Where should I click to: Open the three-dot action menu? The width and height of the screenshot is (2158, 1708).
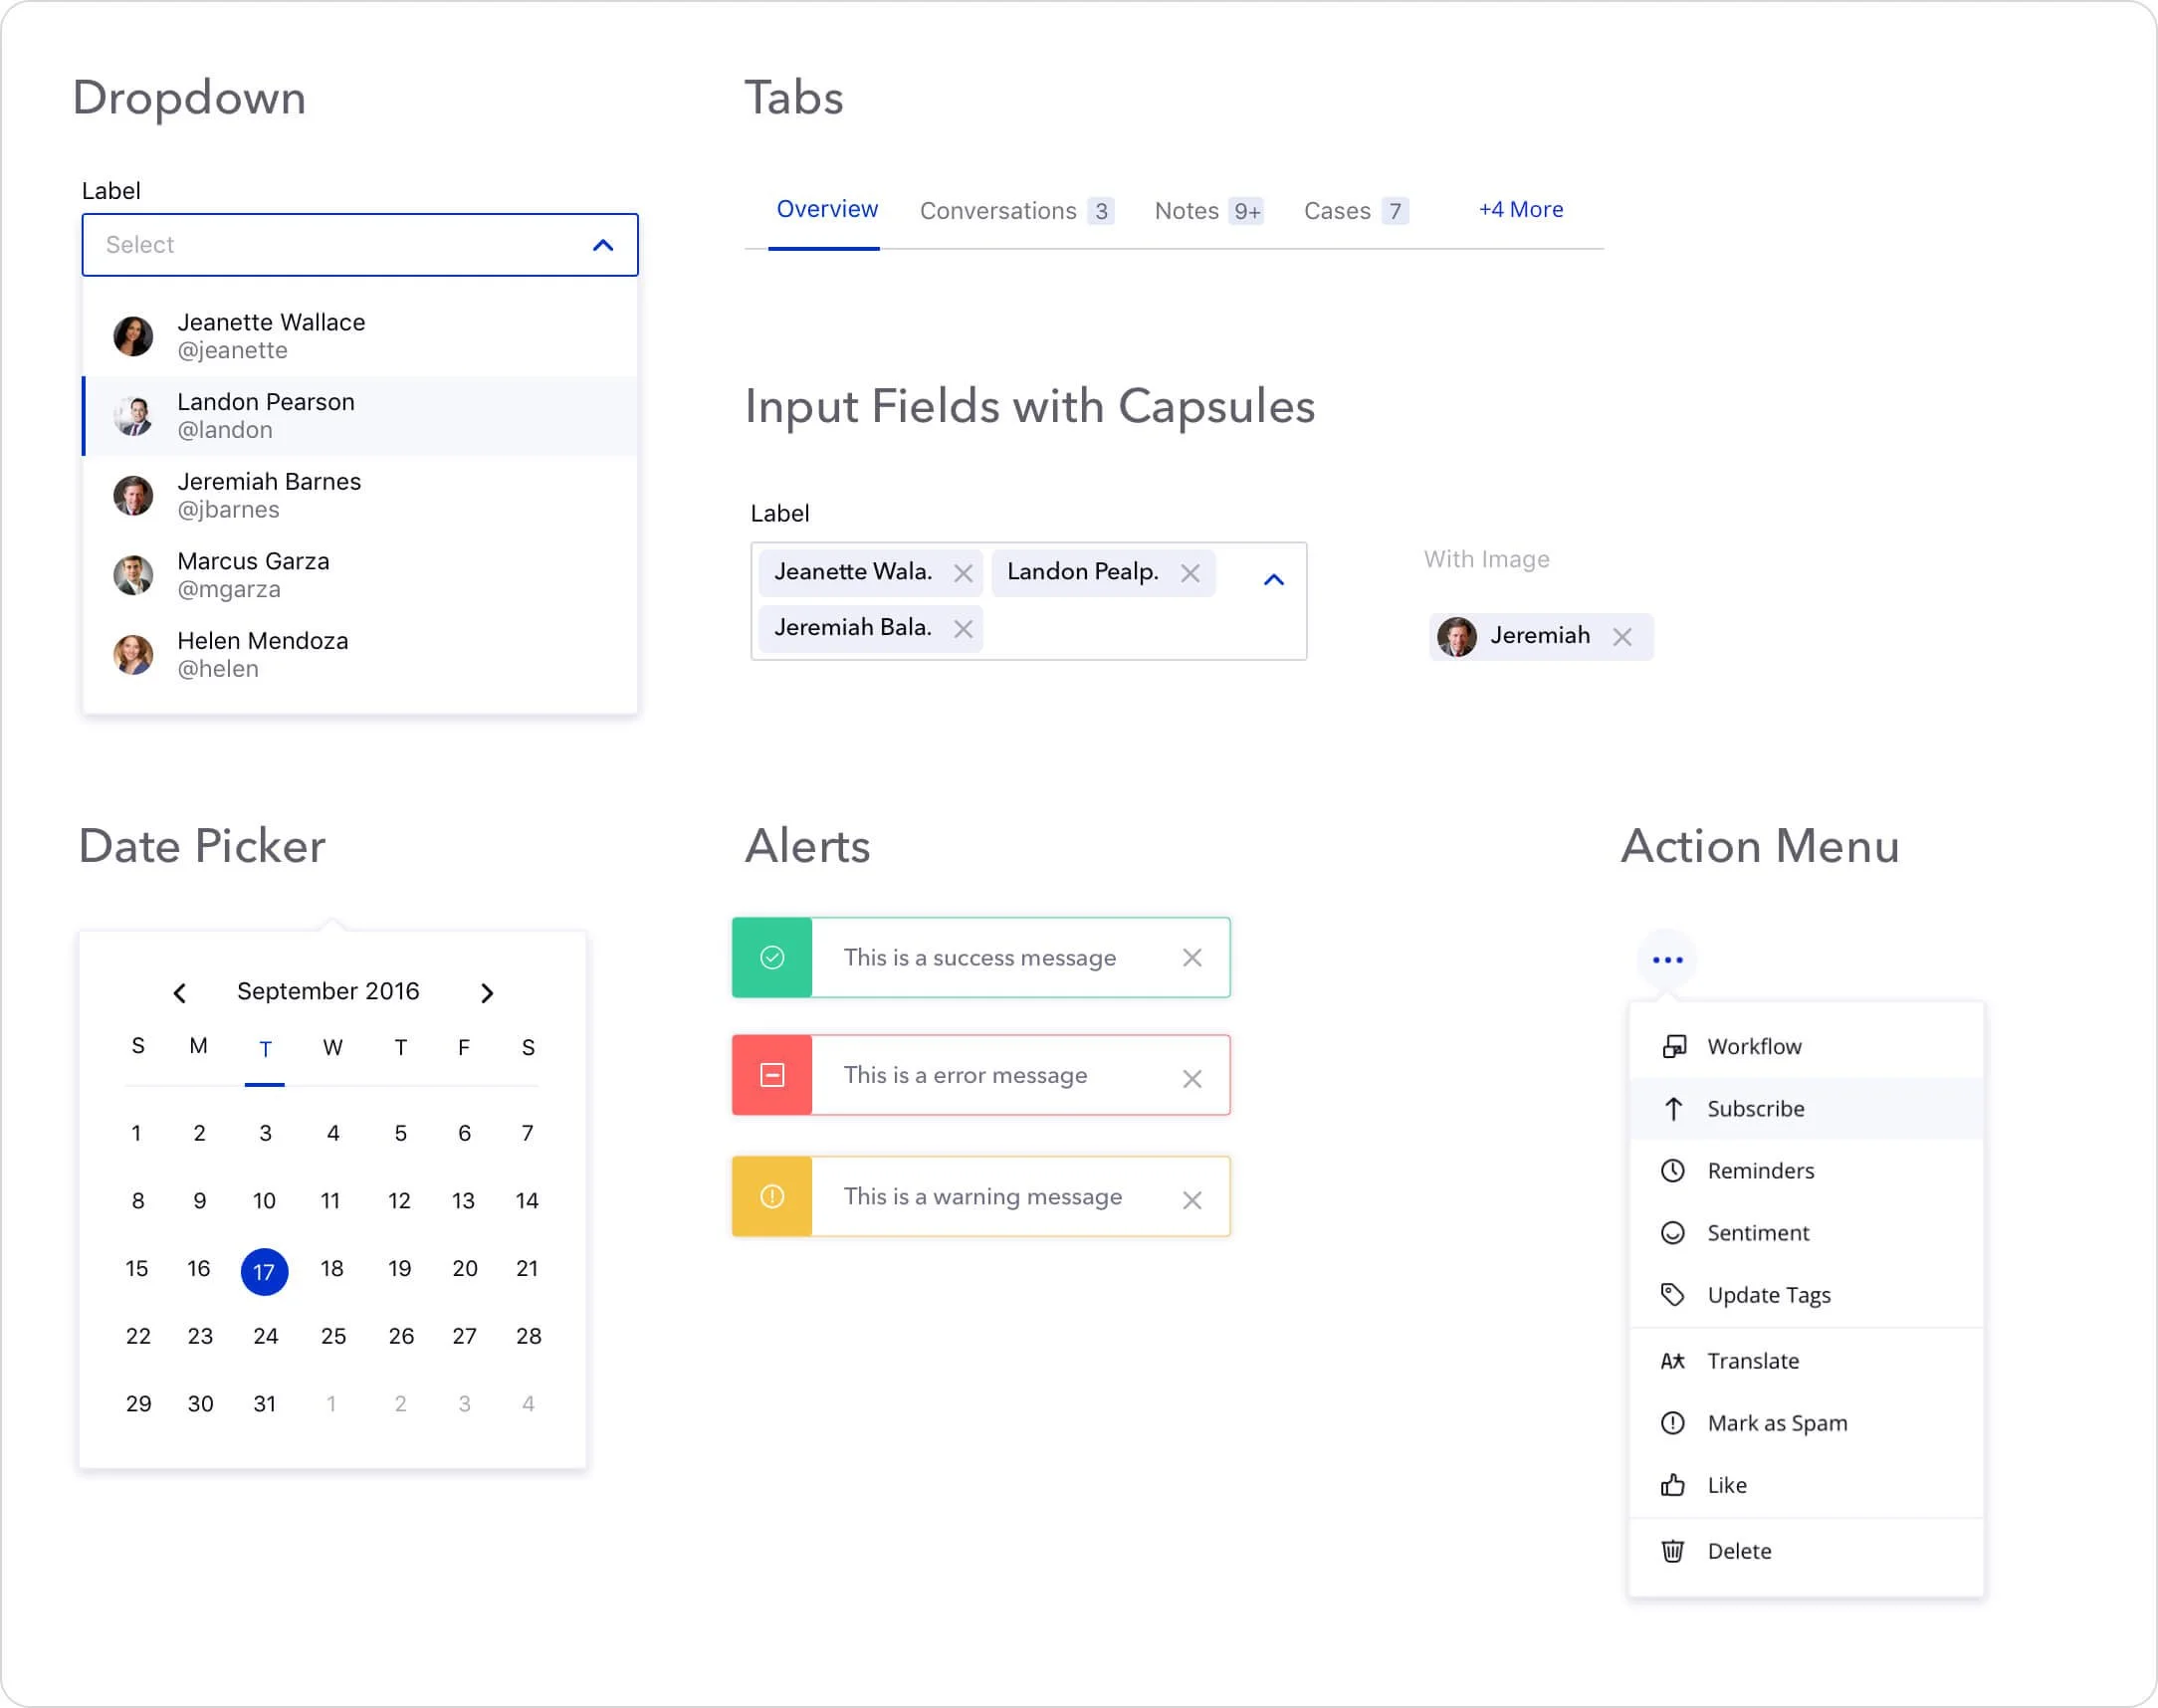pyautogui.click(x=1666, y=958)
